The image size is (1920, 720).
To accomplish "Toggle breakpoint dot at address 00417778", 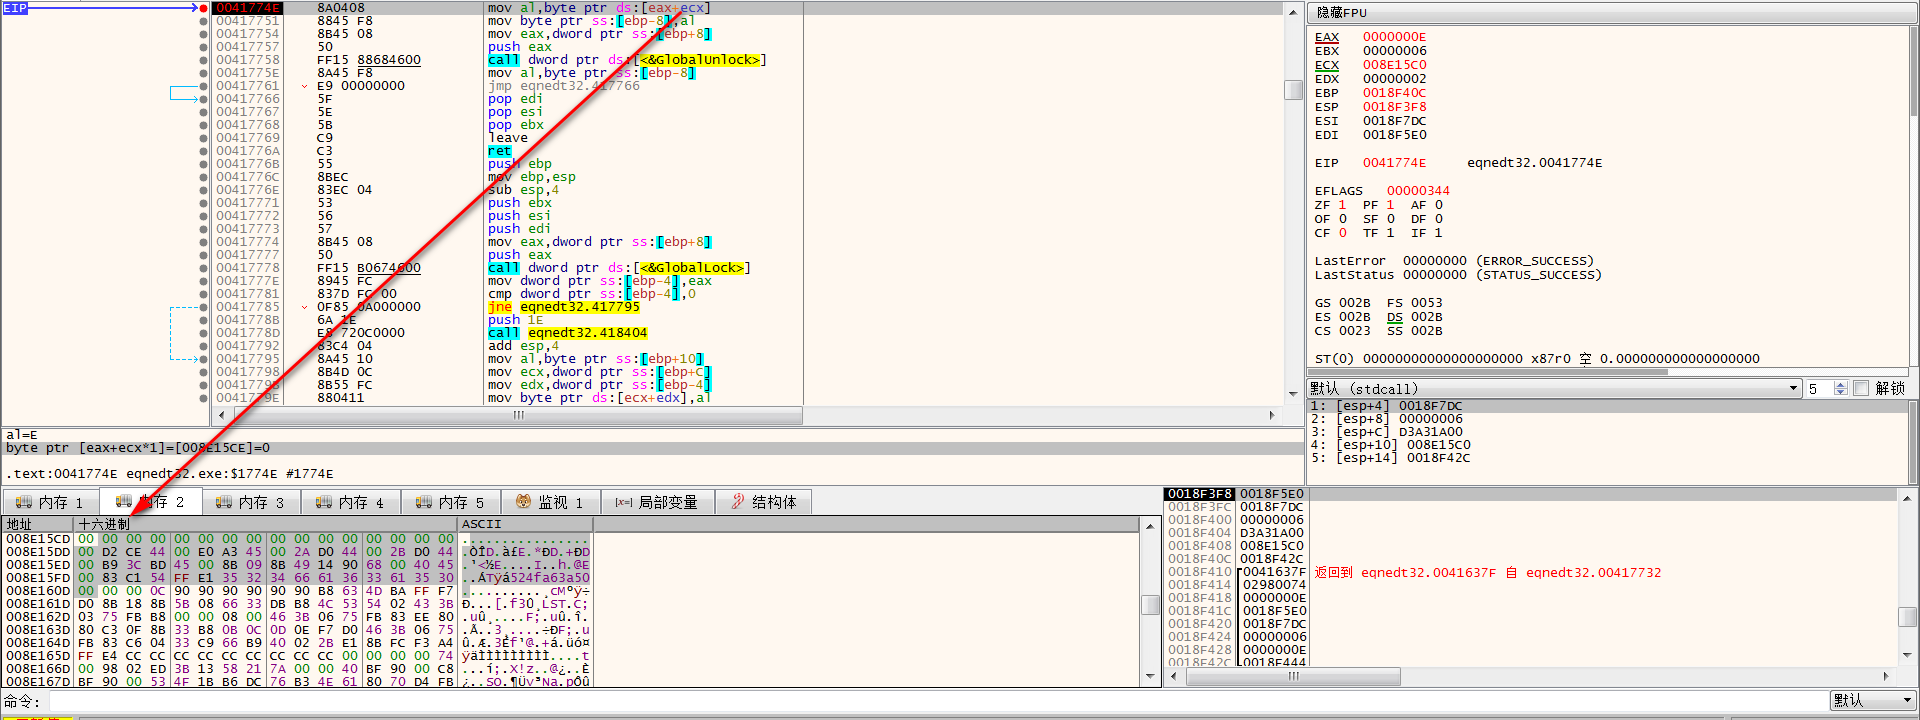I will tap(204, 268).
